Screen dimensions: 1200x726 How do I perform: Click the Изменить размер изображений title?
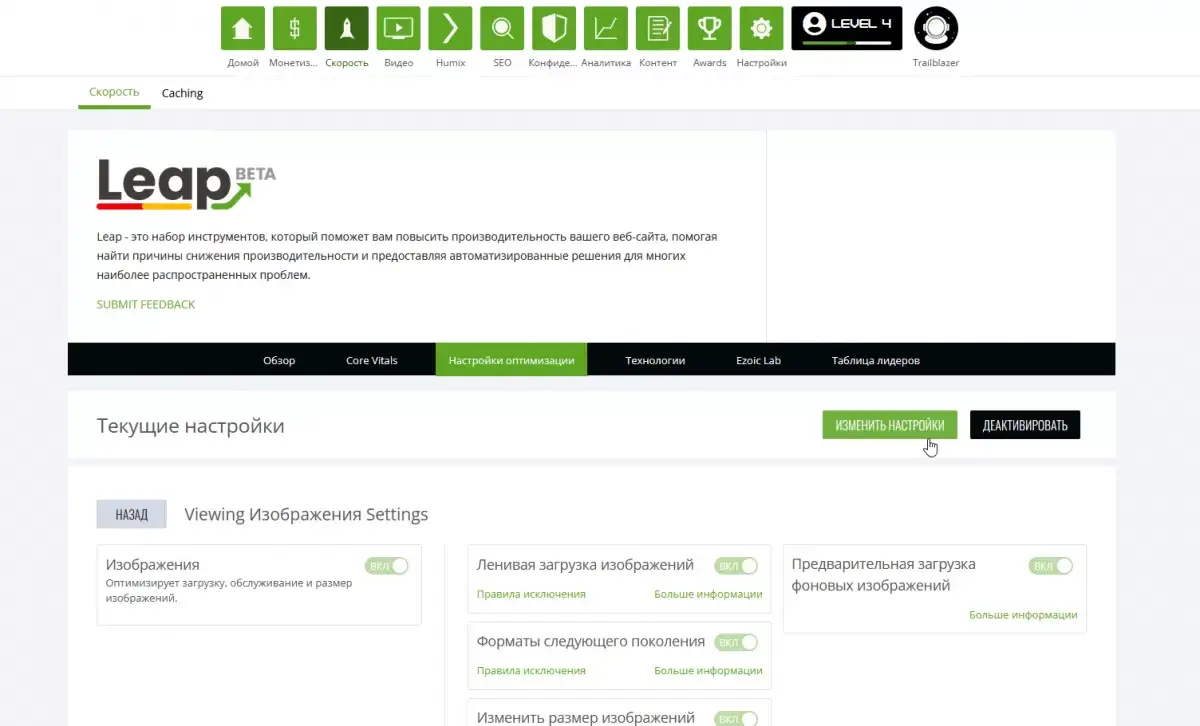pyautogui.click(x=586, y=717)
